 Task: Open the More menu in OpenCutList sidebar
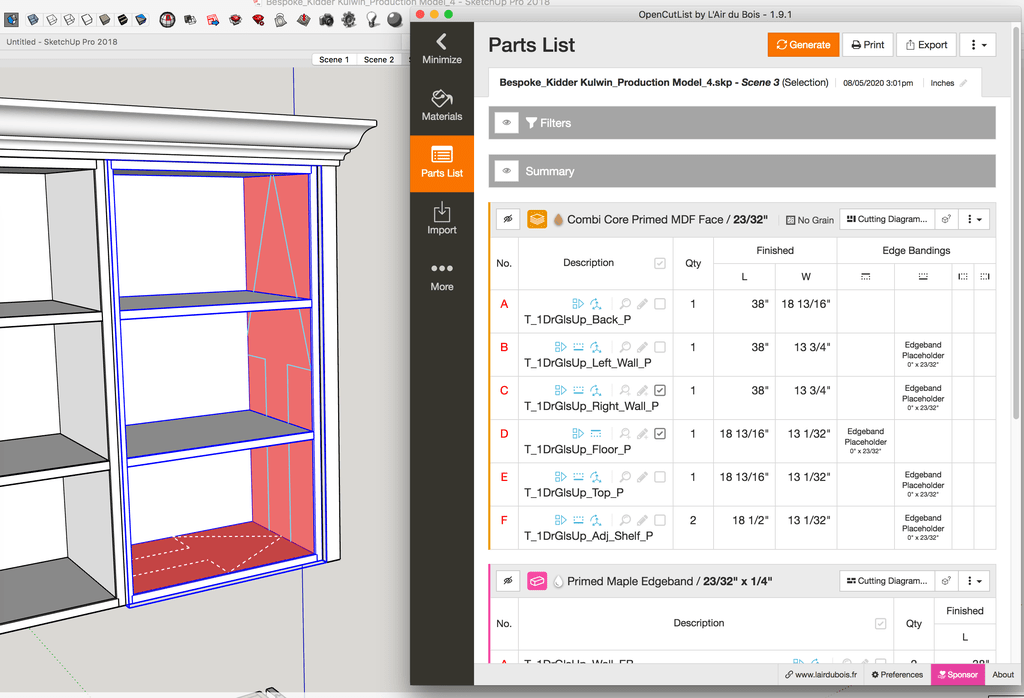tap(442, 277)
